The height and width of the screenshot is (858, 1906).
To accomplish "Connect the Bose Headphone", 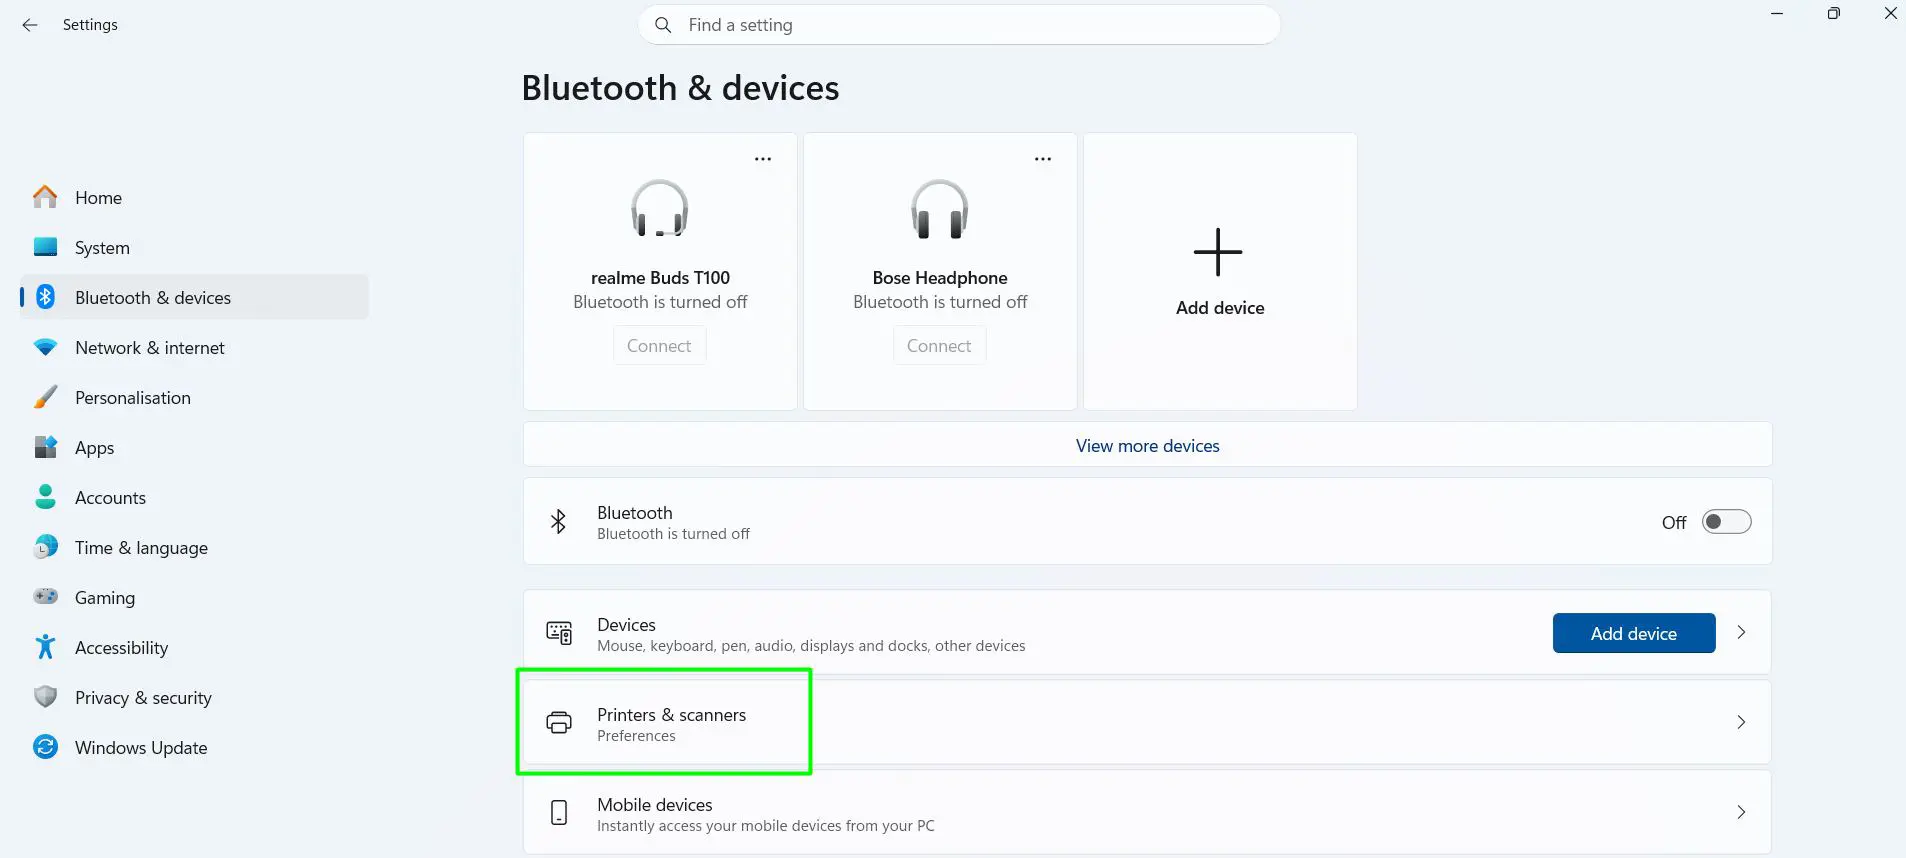I will (x=939, y=346).
